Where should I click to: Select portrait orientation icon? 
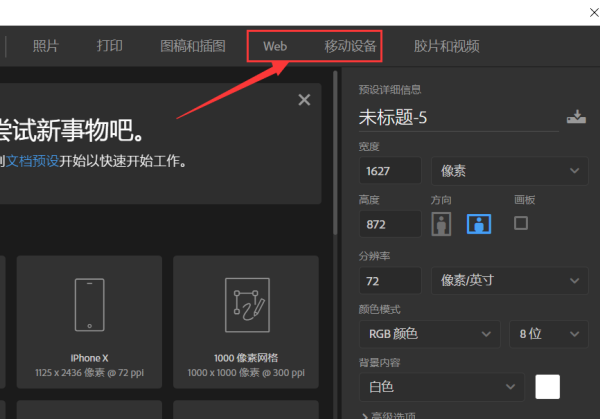coord(441,224)
